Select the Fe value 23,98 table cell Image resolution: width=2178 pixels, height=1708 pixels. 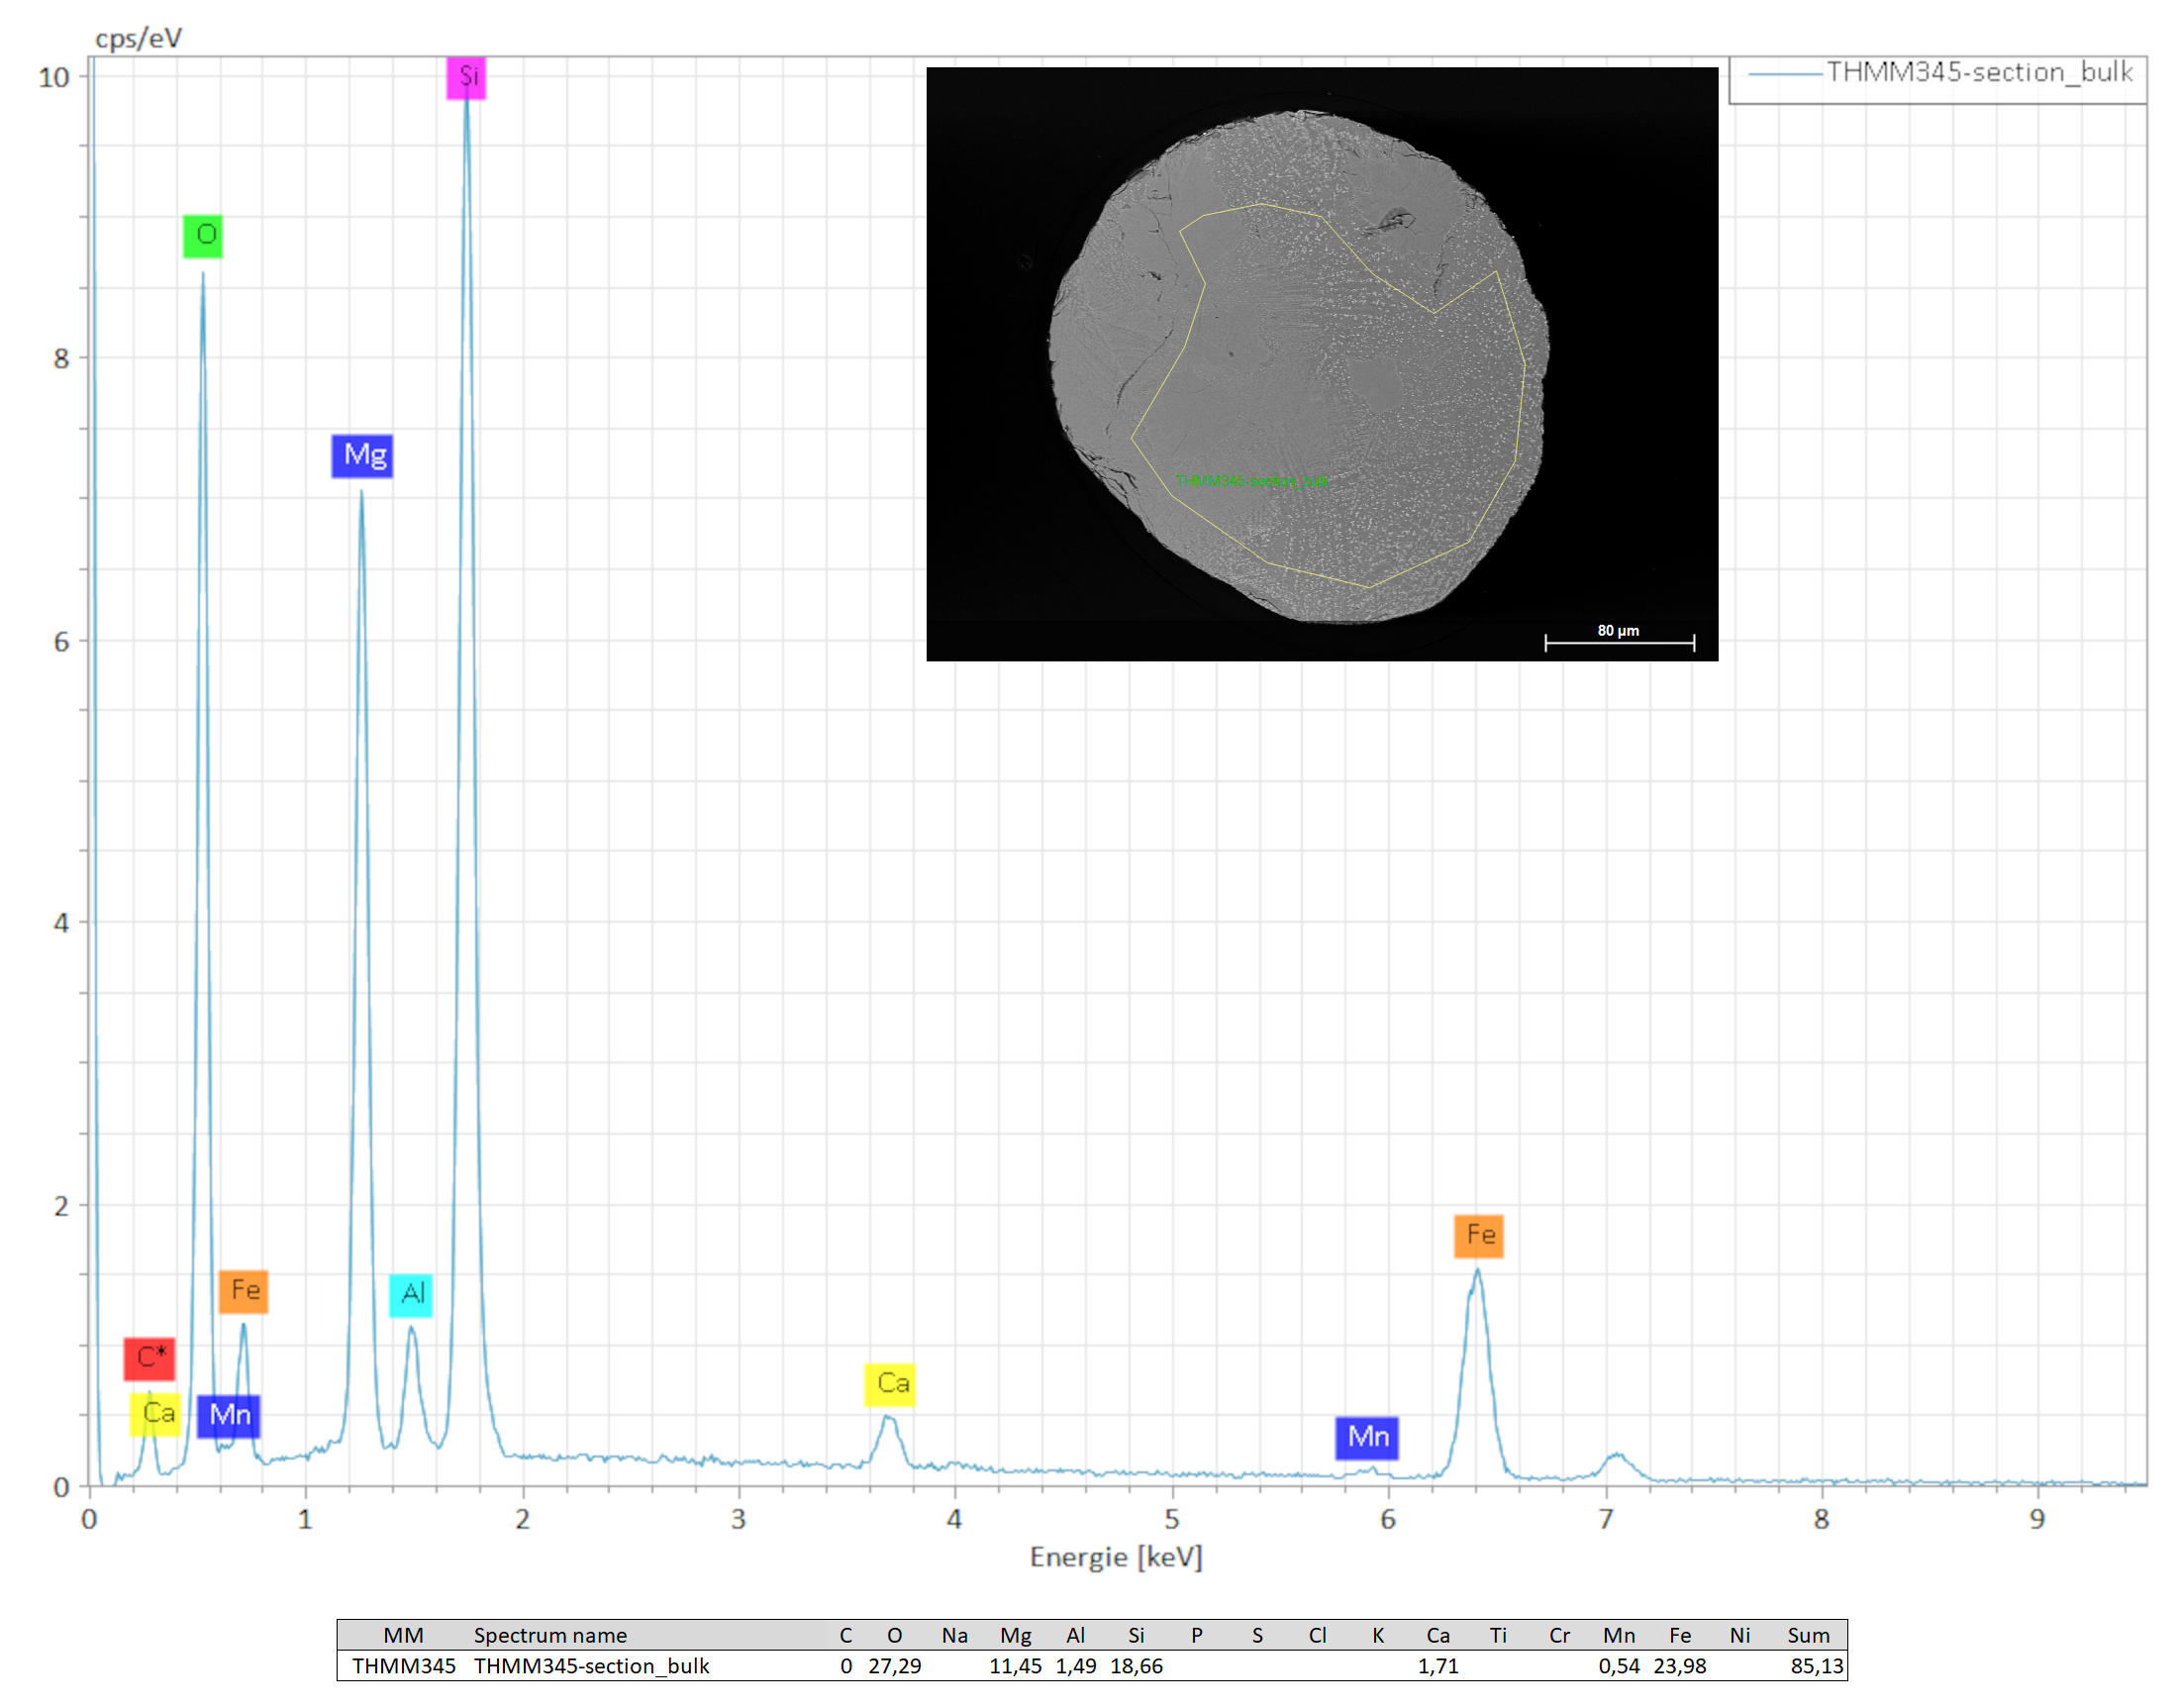[1679, 1666]
